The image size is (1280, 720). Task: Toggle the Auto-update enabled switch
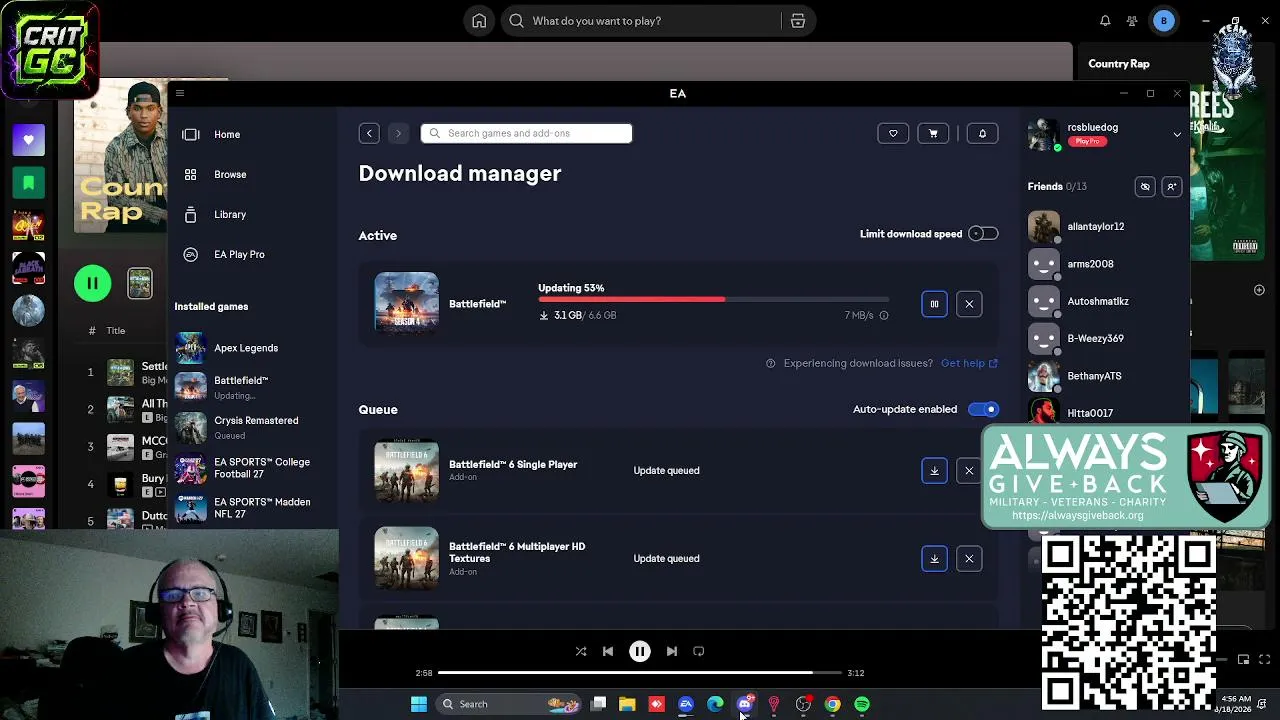click(x=983, y=409)
